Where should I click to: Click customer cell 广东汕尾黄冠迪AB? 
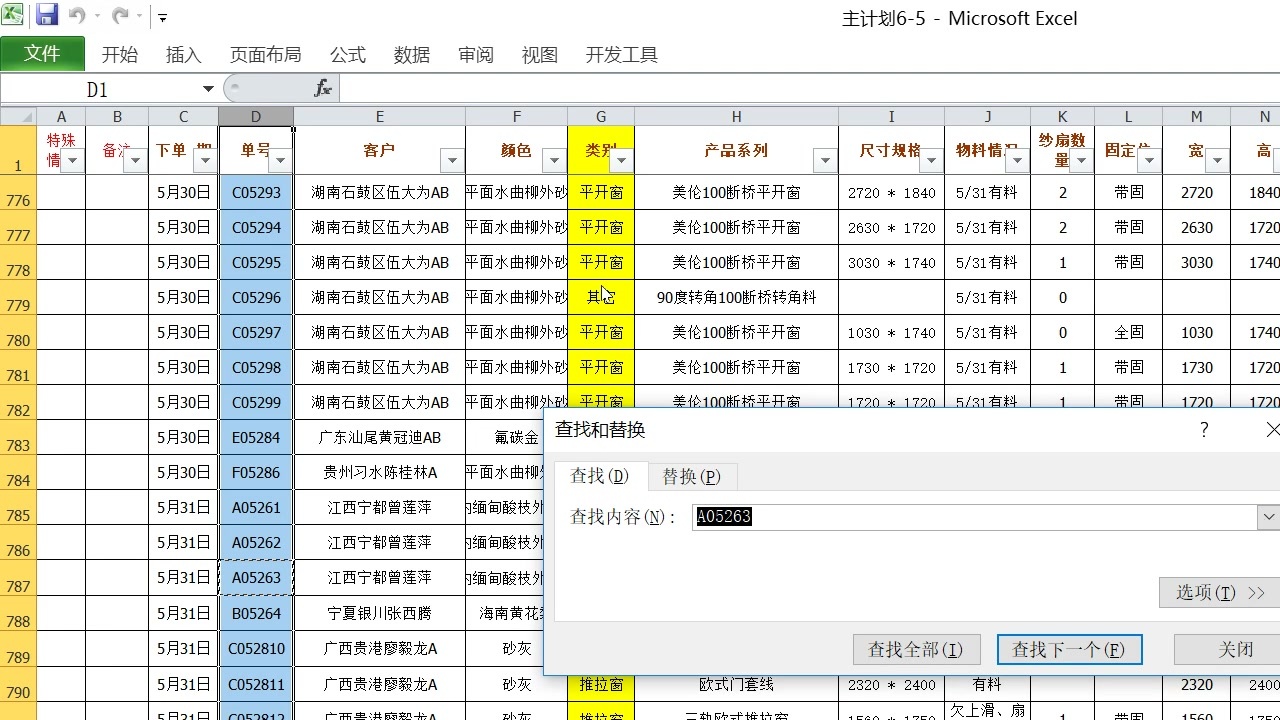coord(380,437)
